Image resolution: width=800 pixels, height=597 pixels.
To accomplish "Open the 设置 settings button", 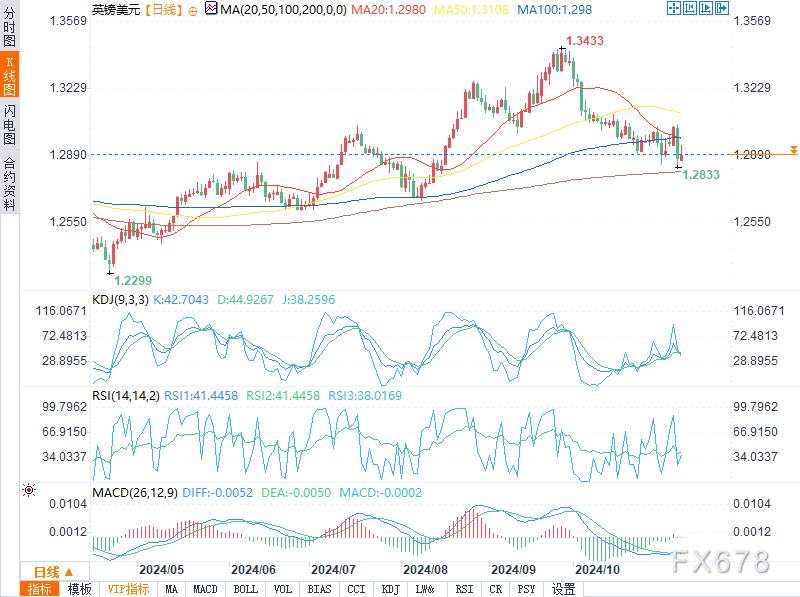I will click(564, 589).
